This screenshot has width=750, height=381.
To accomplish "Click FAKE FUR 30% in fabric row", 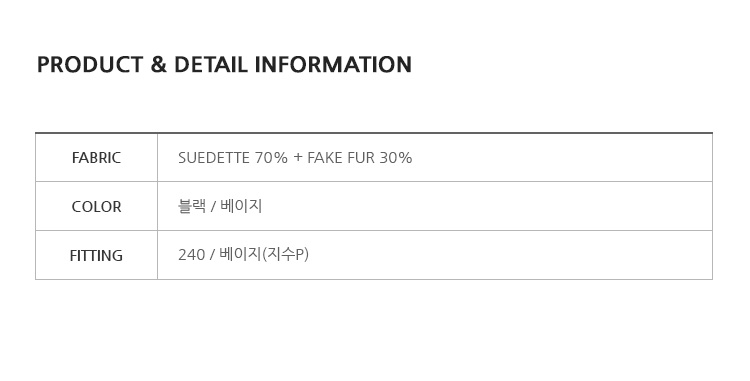I will (360, 158).
